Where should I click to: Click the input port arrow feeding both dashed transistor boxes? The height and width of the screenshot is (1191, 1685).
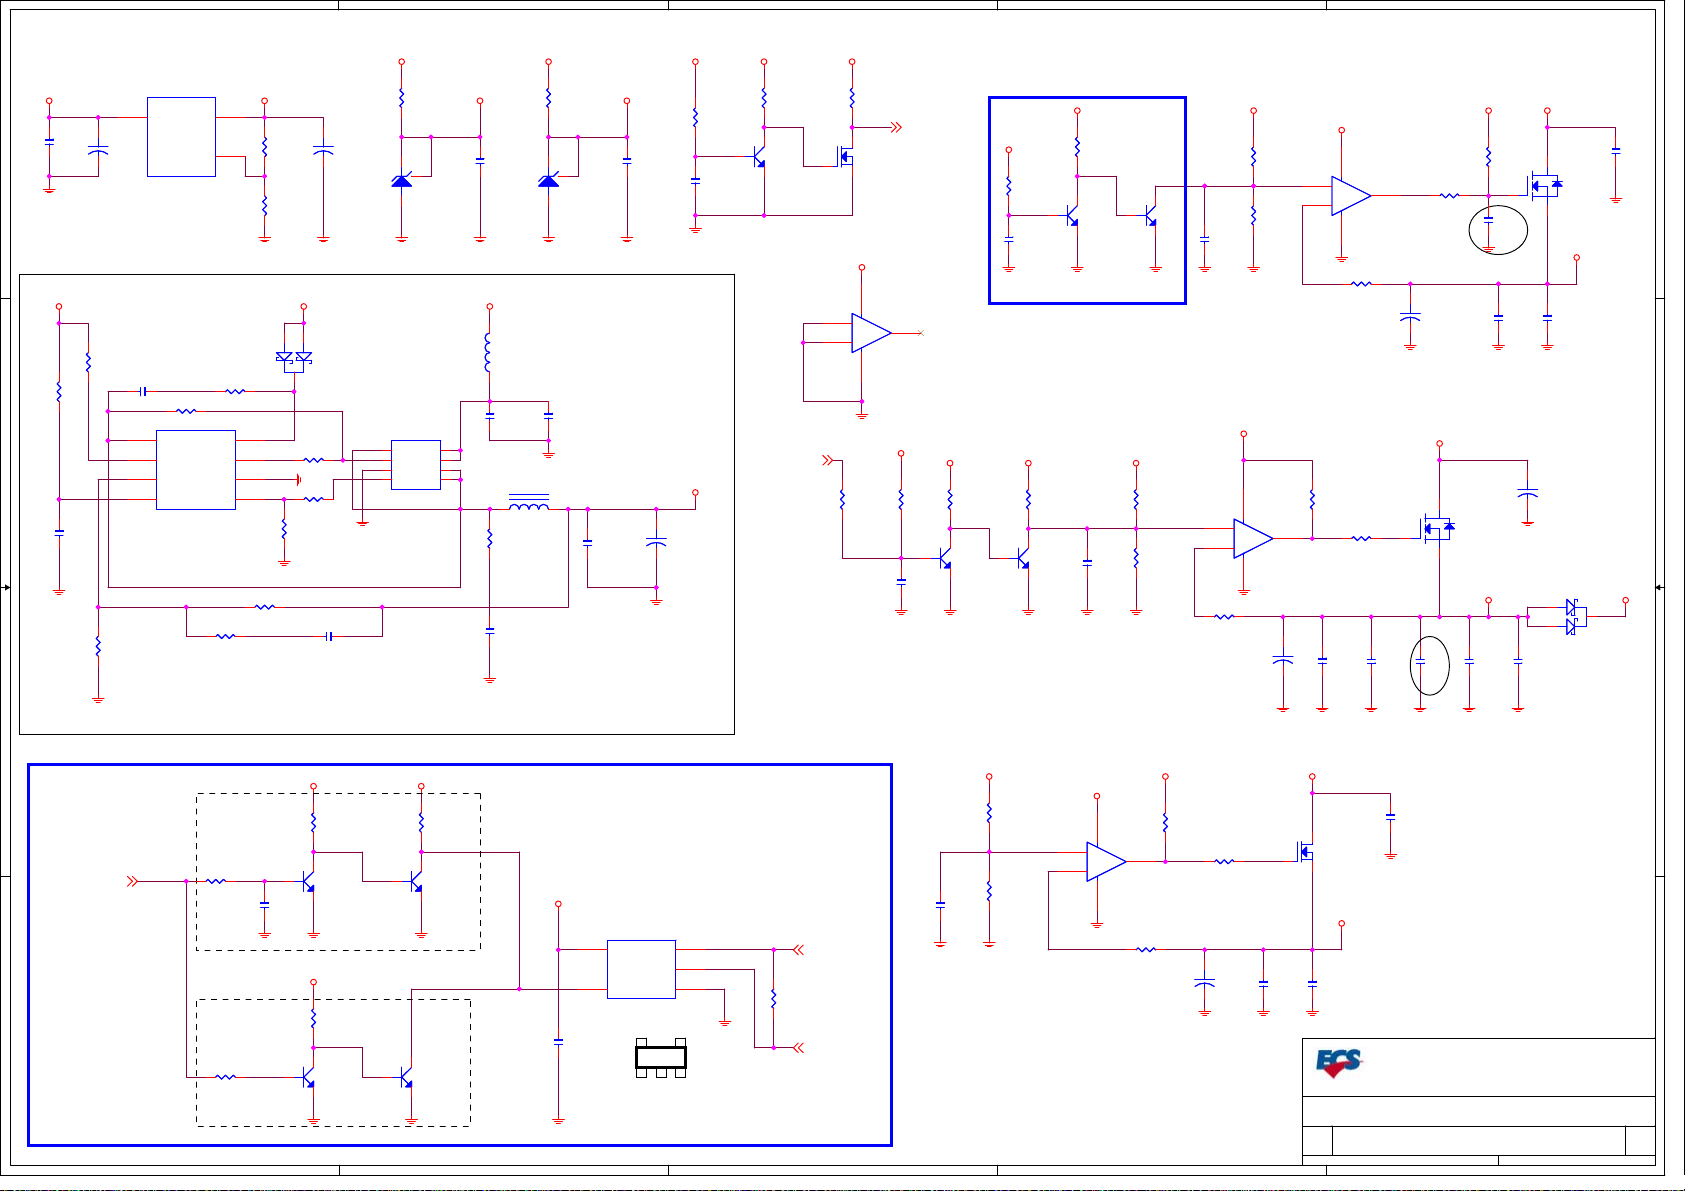click(131, 881)
